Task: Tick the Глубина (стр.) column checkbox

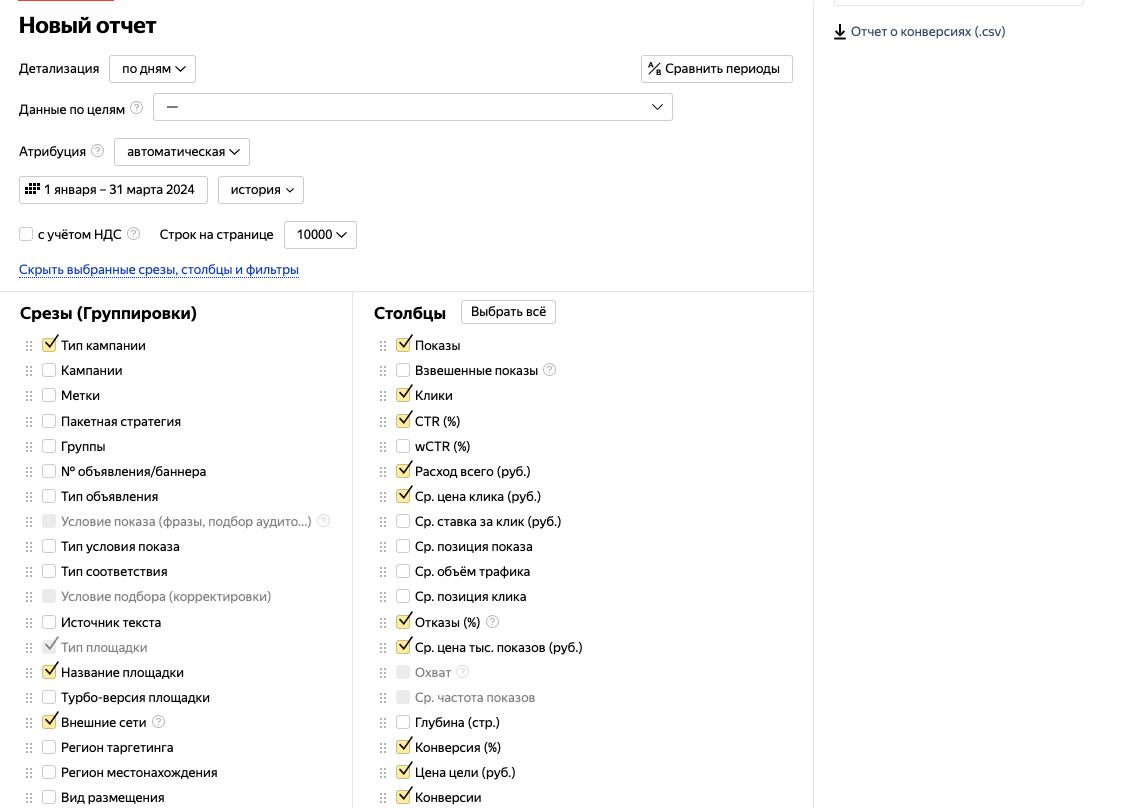Action: click(403, 721)
